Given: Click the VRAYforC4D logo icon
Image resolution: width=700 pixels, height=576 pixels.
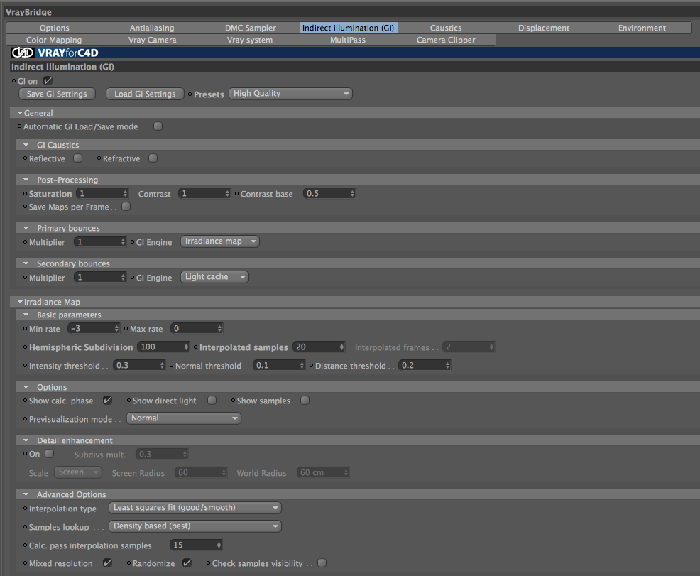Looking at the screenshot, I should click(x=22, y=53).
